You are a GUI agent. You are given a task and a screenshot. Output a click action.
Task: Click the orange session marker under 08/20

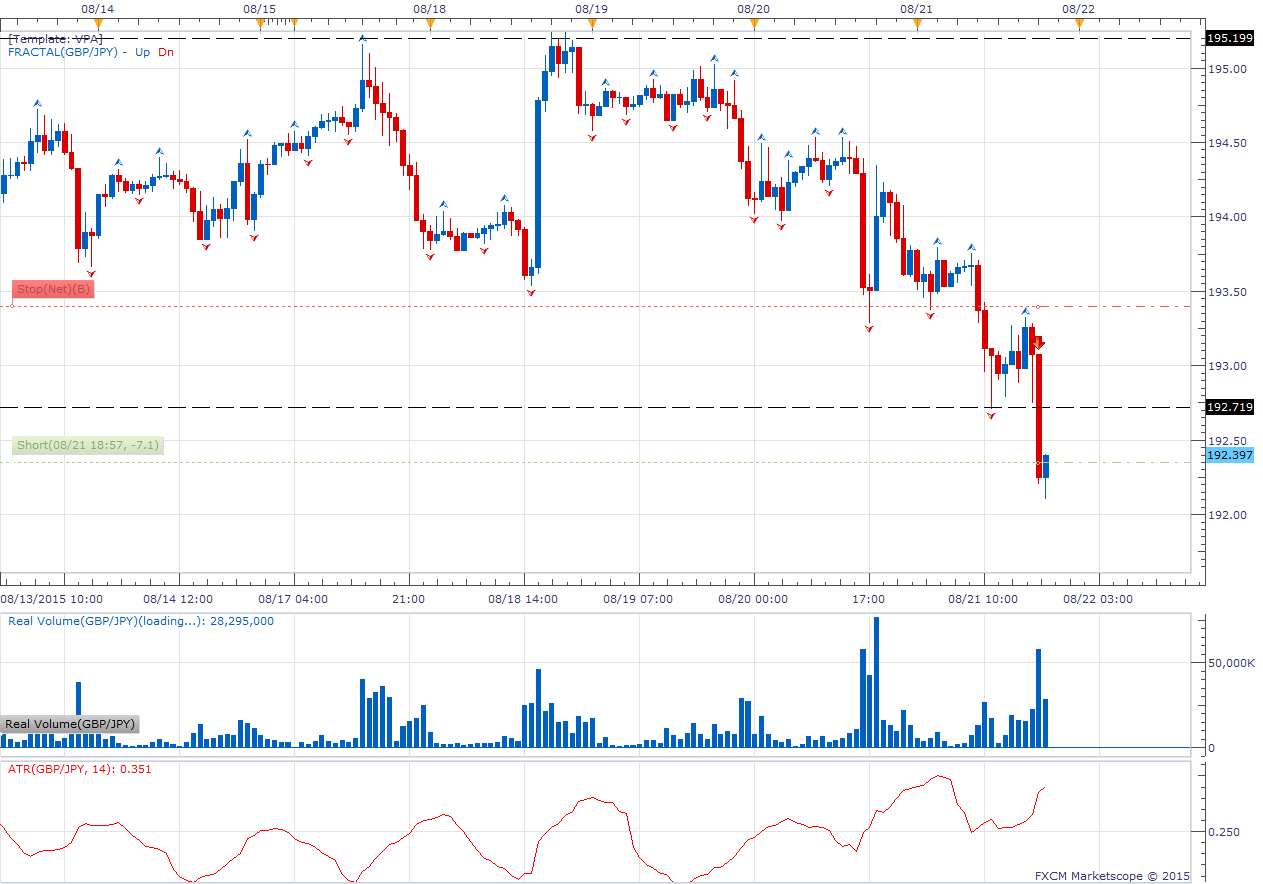click(x=755, y=22)
